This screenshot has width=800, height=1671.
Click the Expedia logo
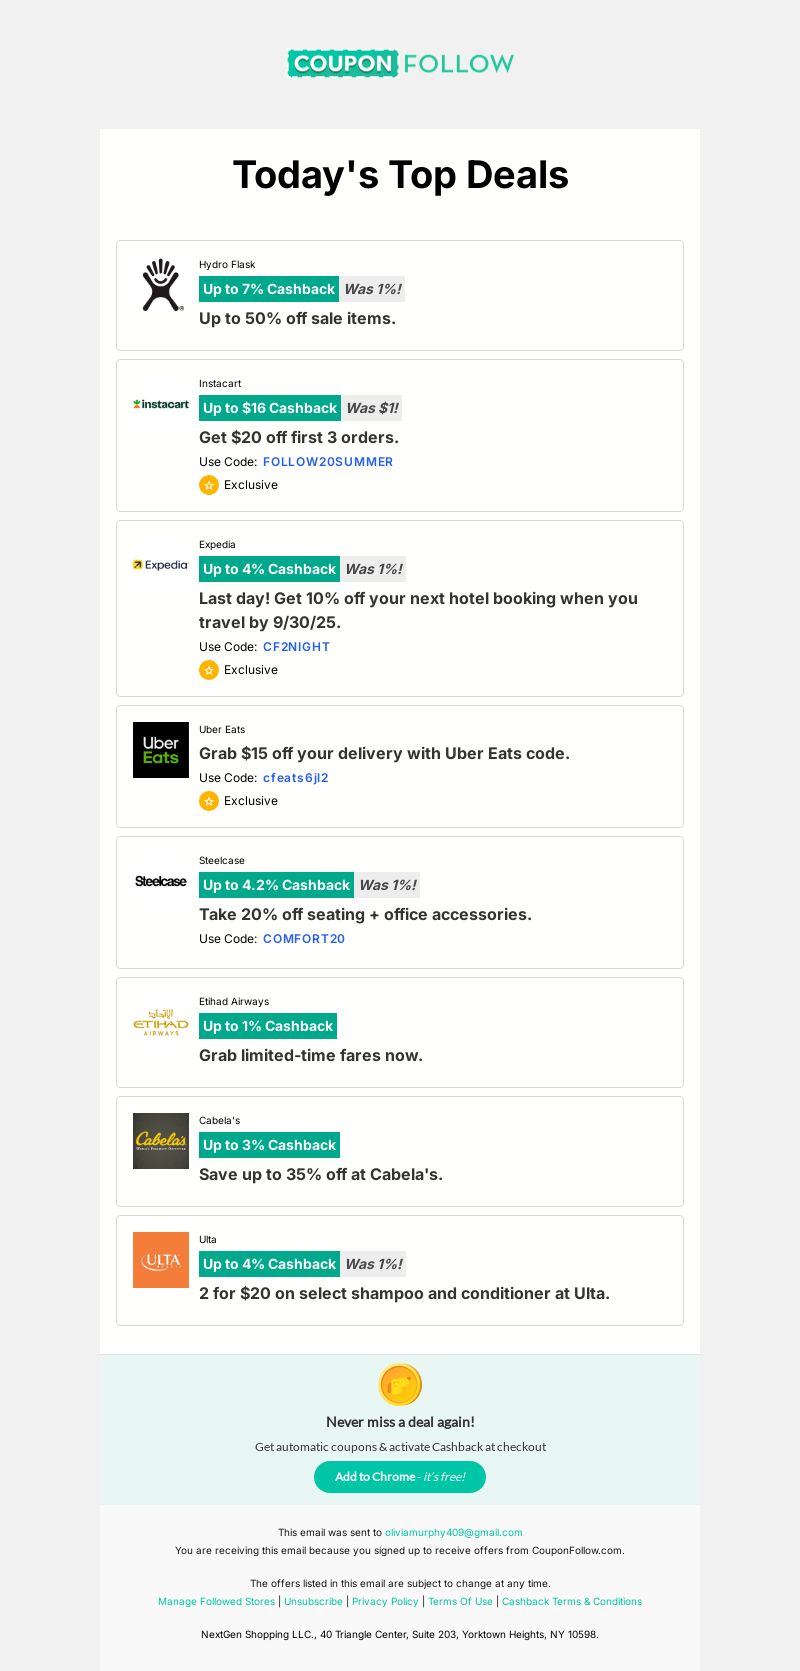click(161, 565)
